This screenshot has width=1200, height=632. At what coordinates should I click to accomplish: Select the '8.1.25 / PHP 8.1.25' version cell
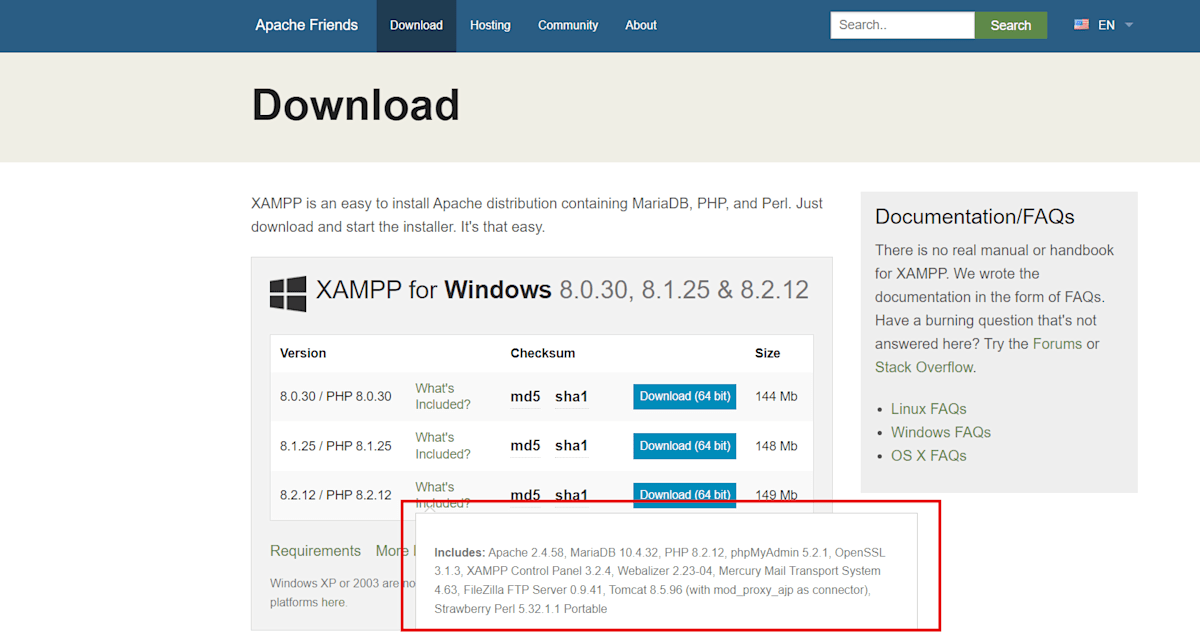pyautogui.click(x=336, y=445)
